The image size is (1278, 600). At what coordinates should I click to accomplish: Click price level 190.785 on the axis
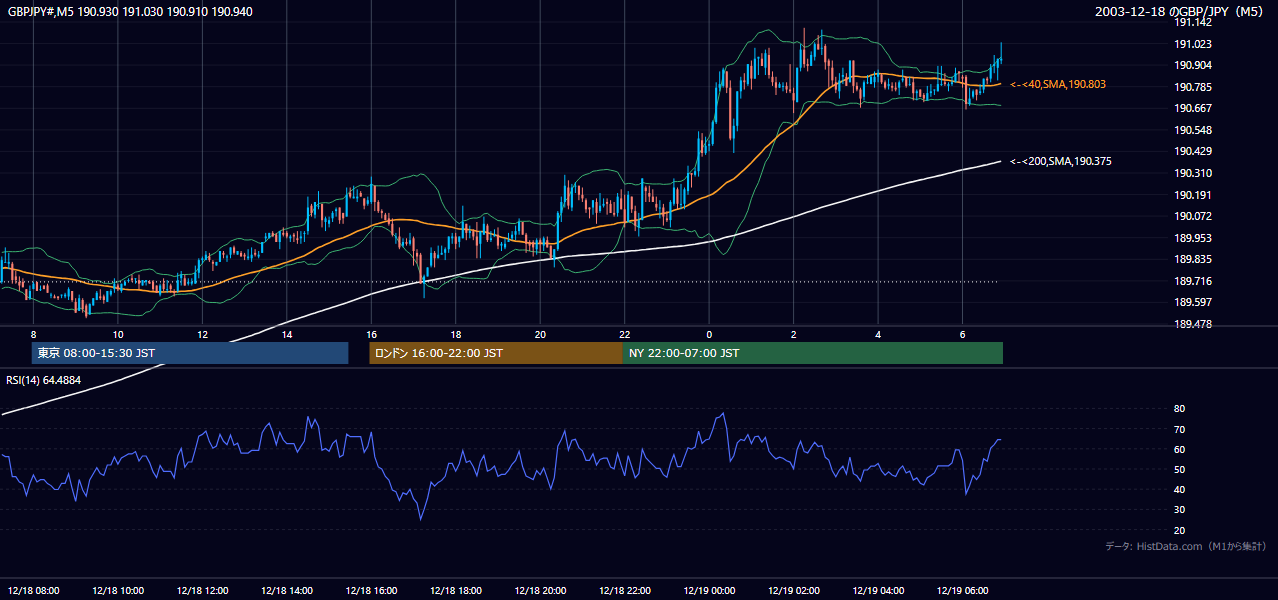1193,87
